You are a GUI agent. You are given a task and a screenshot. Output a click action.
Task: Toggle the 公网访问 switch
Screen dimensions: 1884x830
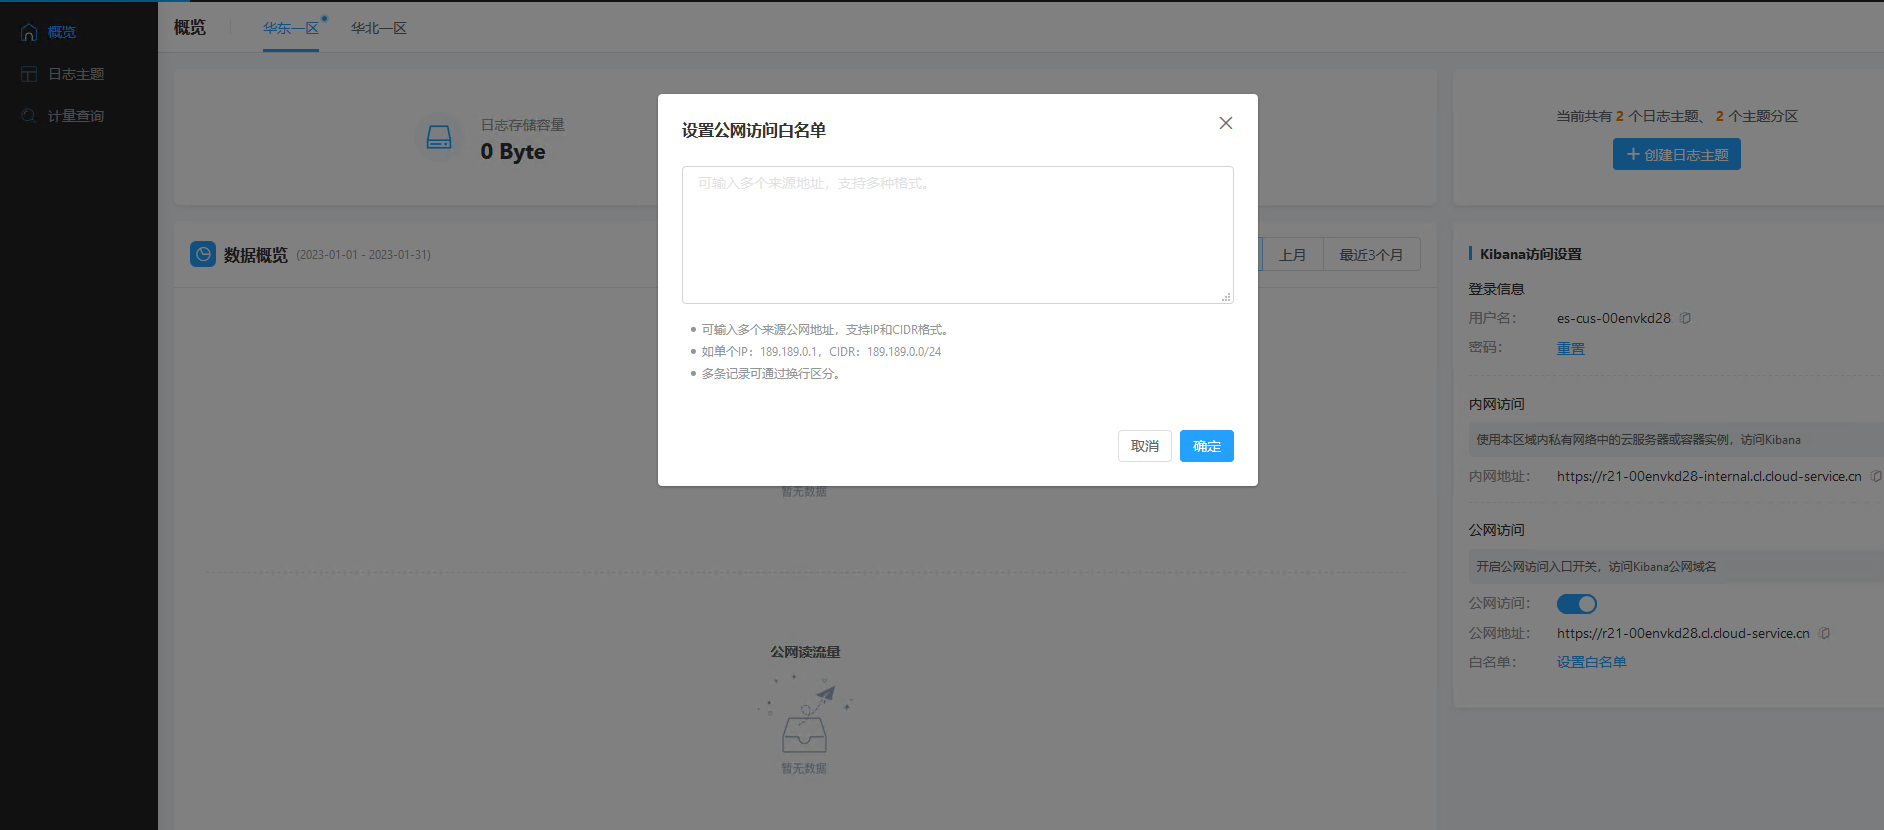pos(1577,604)
